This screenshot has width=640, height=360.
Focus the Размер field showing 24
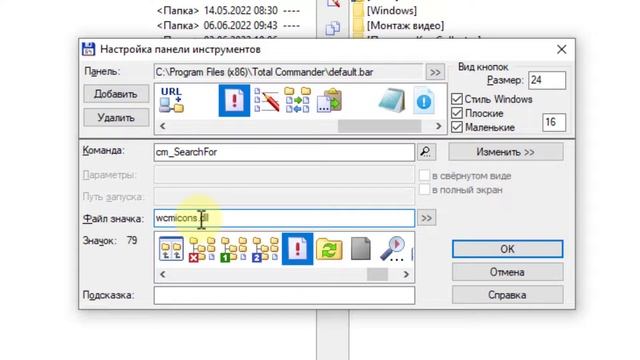pyautogui.click(x=547, y=80)
